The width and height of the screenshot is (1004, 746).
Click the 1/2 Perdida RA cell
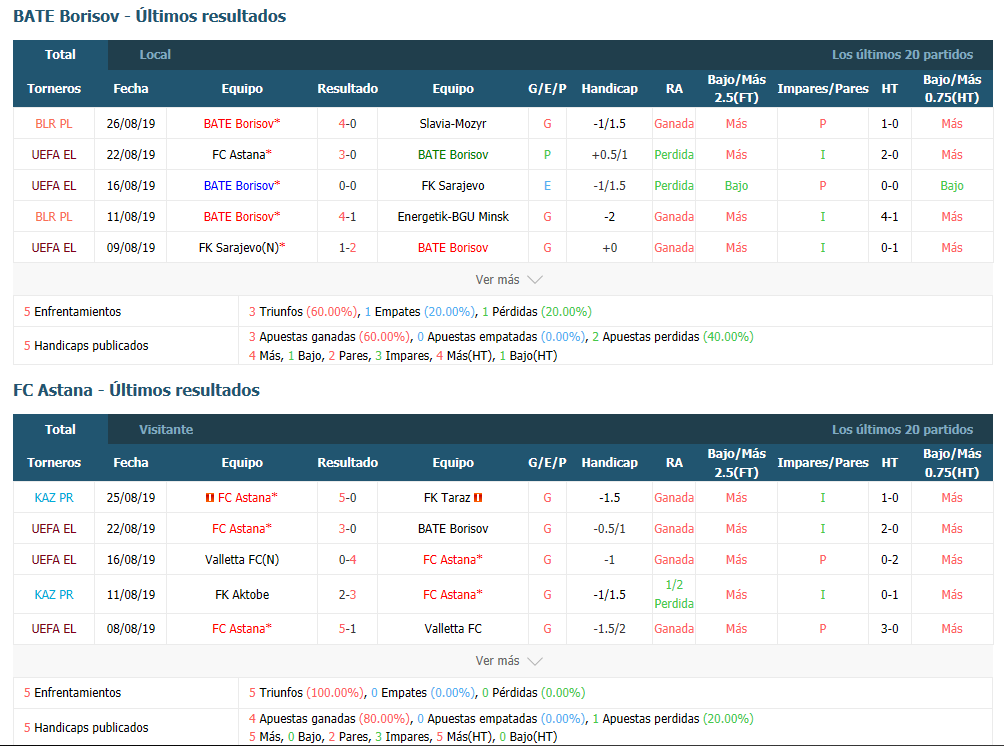tap(674, 594)
